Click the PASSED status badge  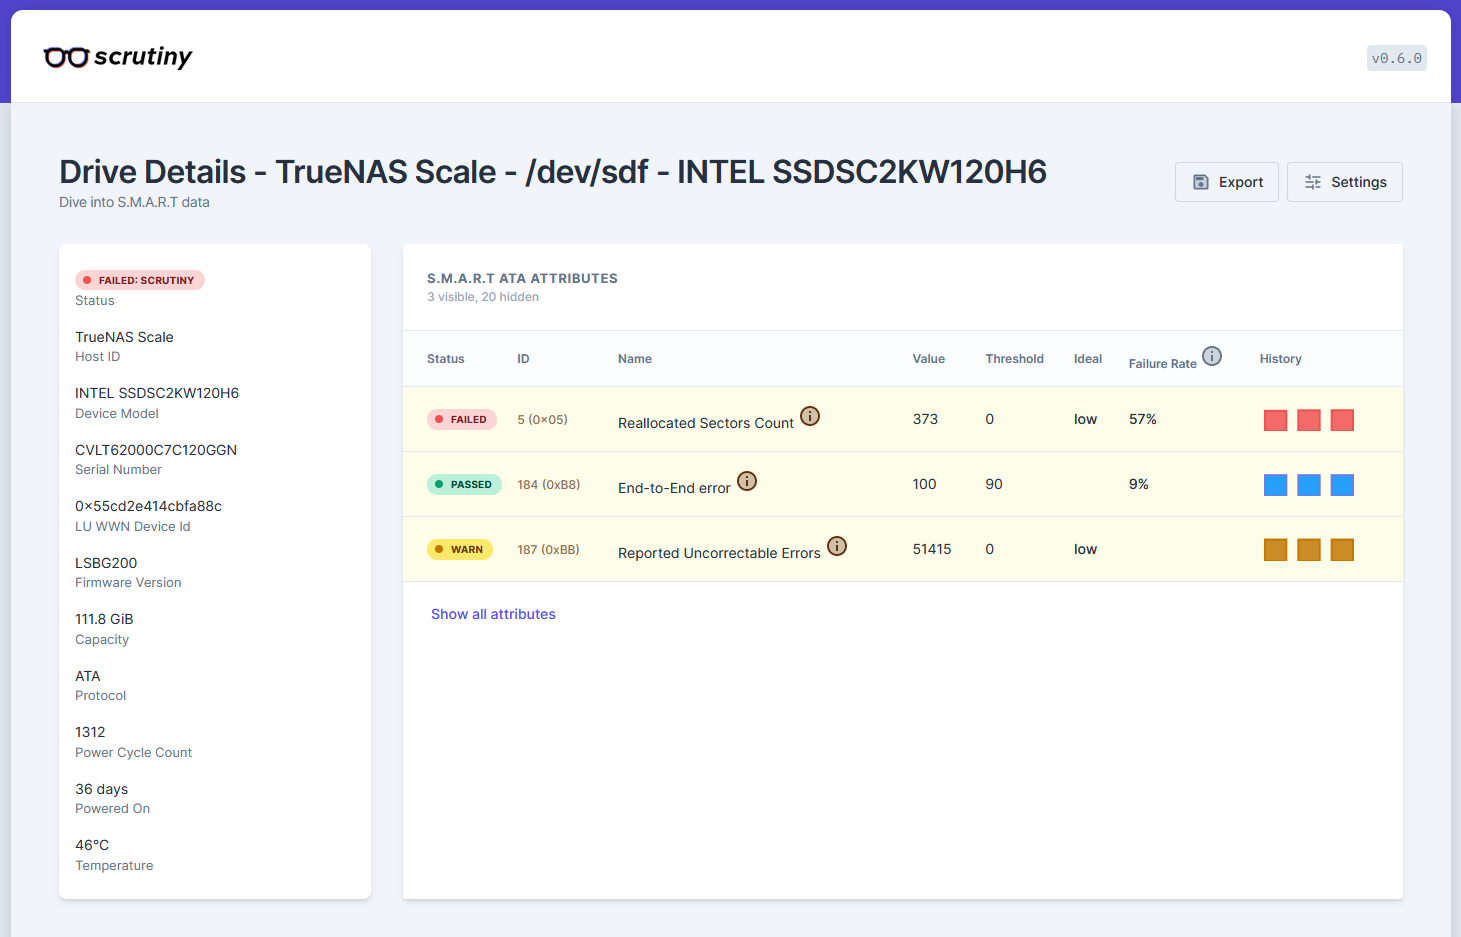464,484
